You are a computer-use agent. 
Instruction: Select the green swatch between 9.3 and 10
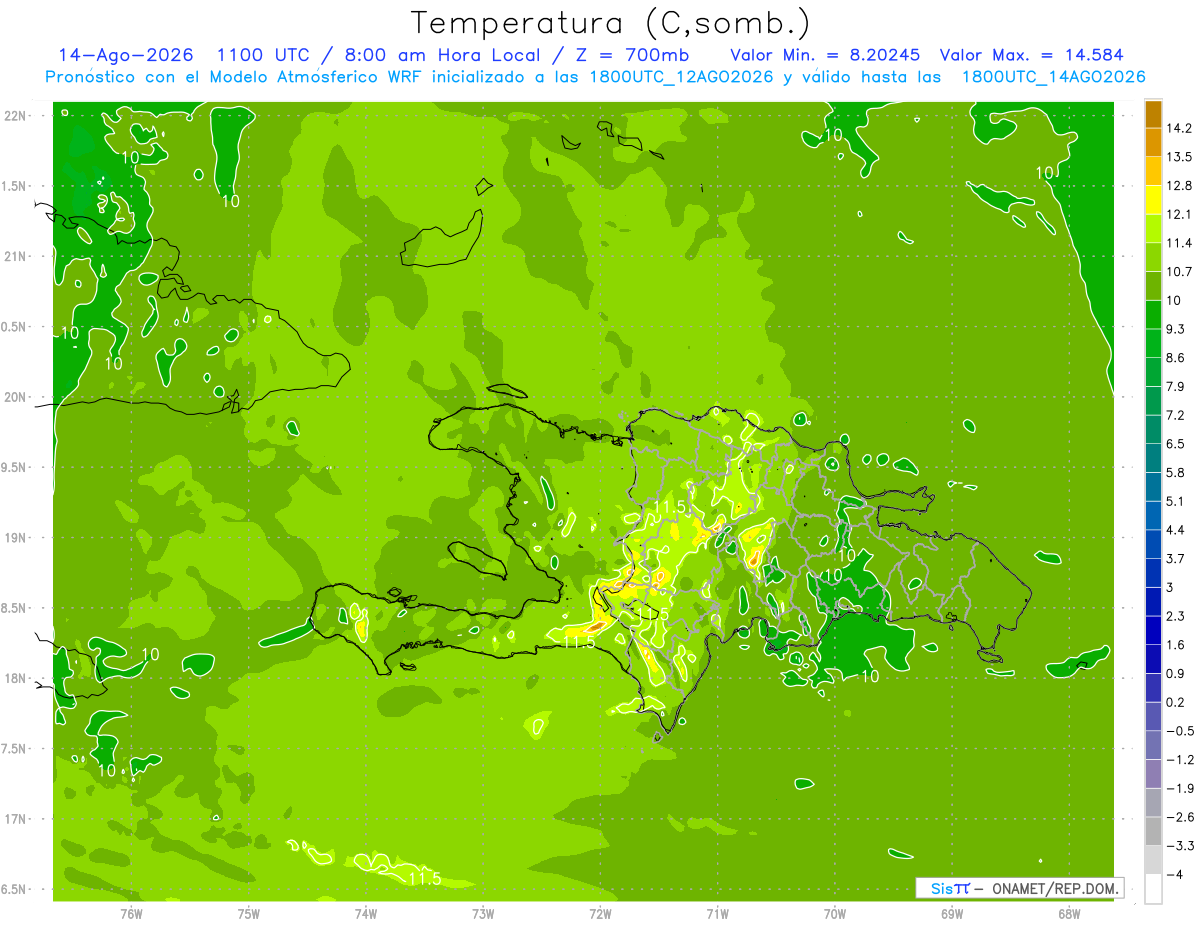[1153, 314]
